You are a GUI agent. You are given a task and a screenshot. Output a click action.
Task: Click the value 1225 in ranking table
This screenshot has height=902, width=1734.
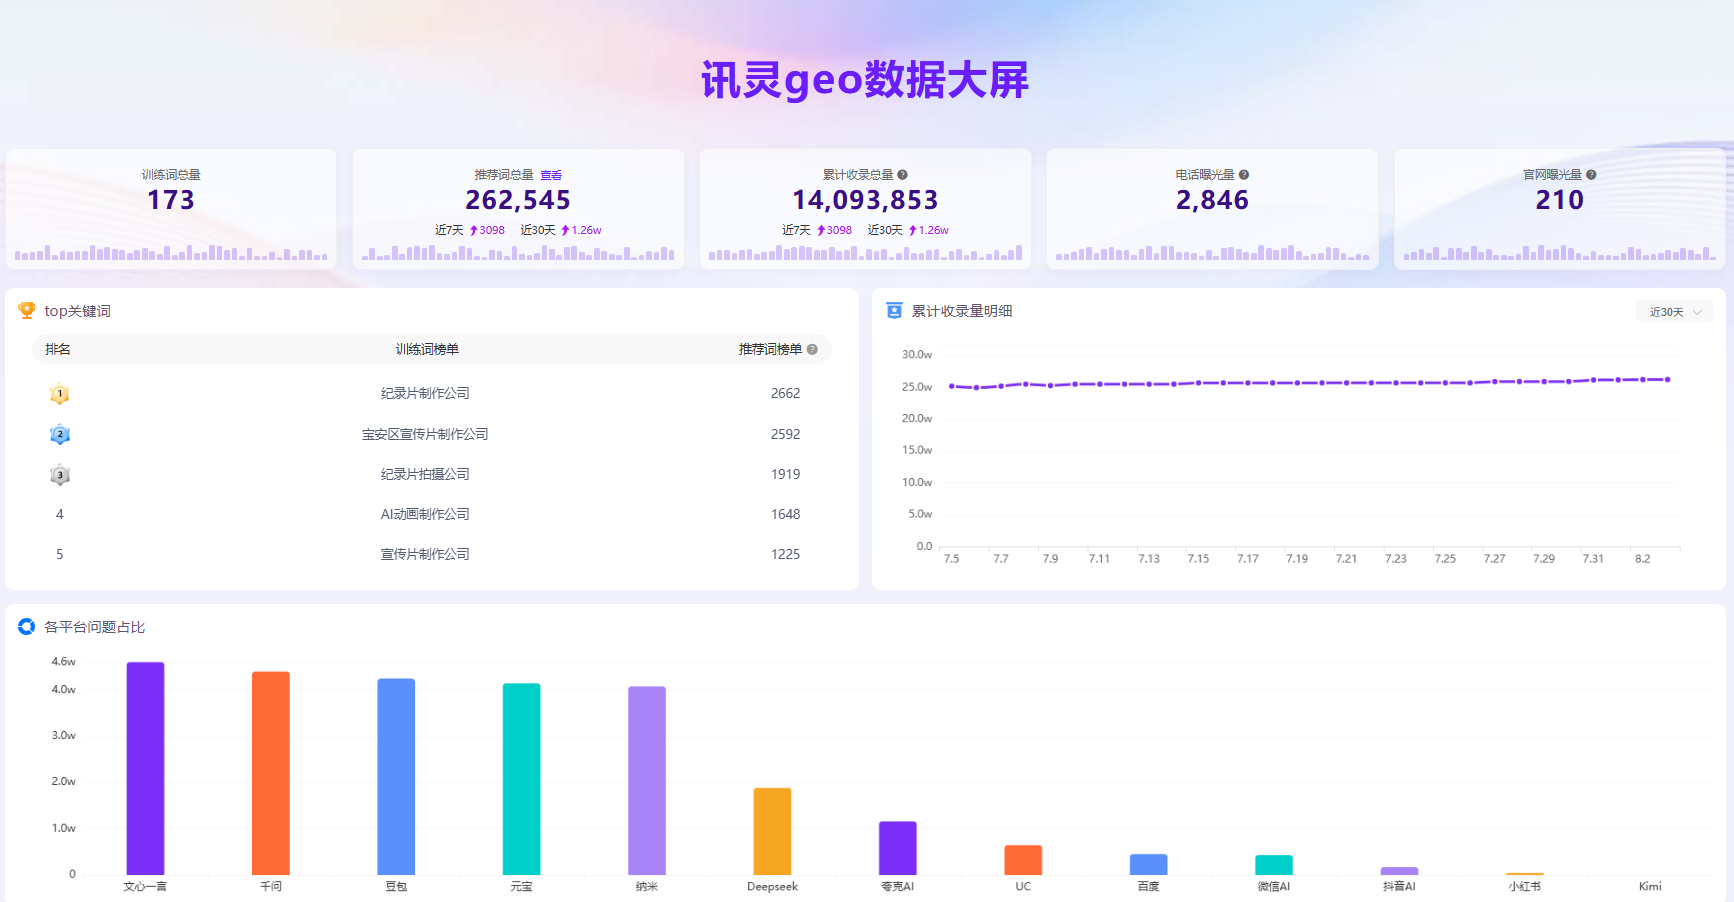point(785,554)
